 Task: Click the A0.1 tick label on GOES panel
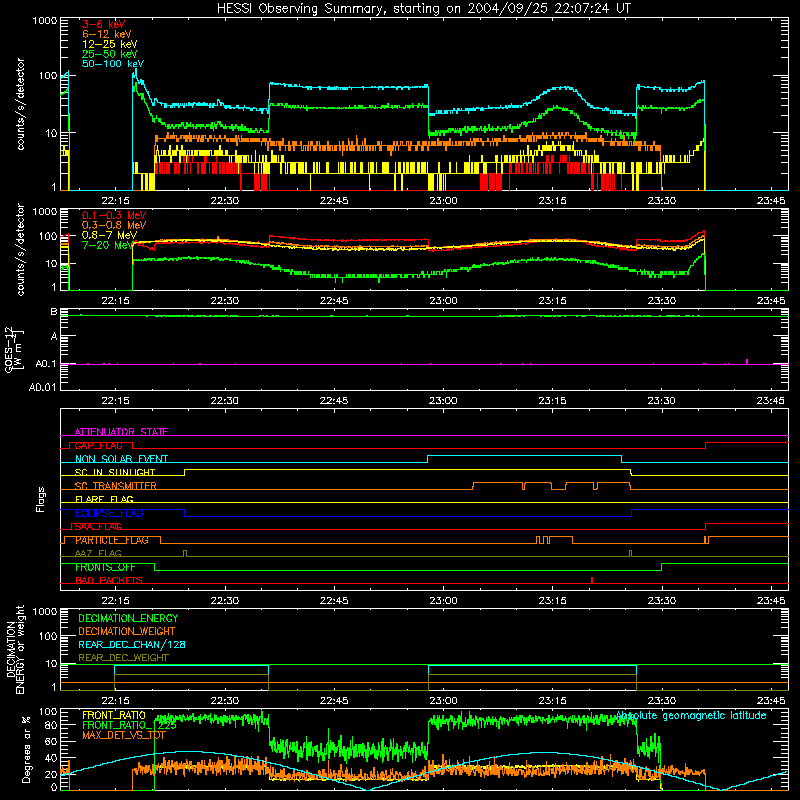coord(45,364)
